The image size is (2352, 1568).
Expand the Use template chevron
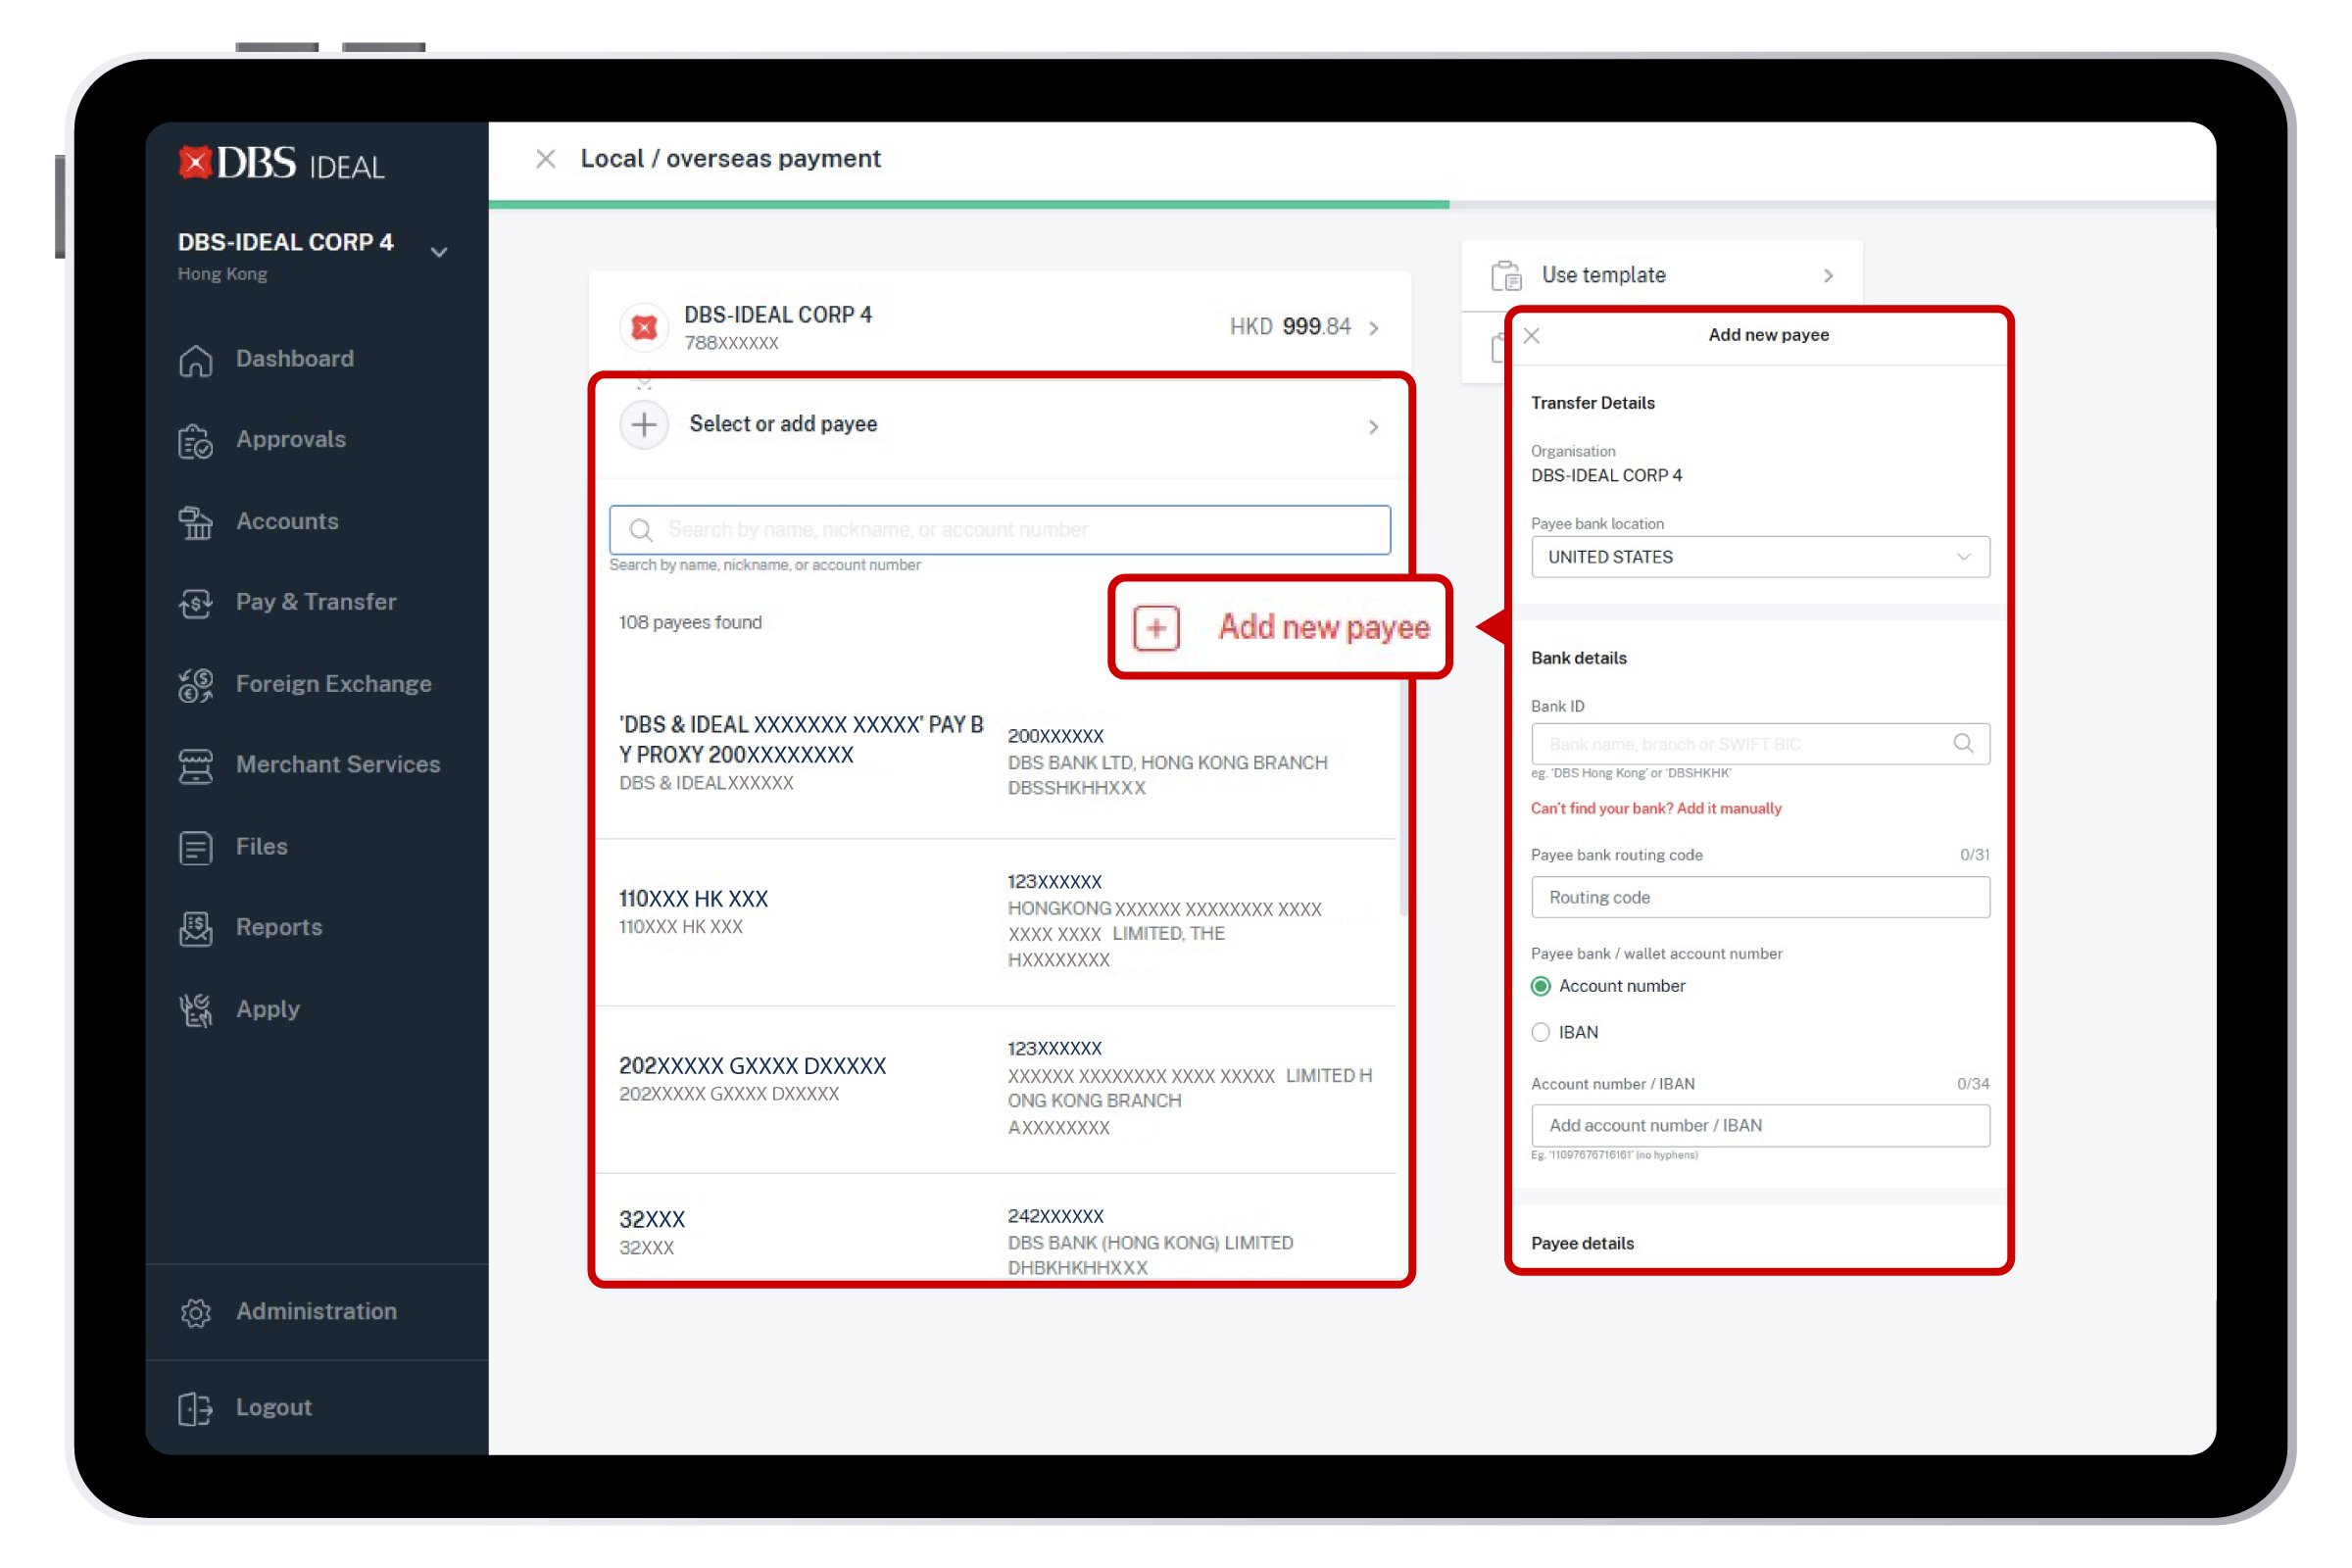click(x=1828, y=275)
